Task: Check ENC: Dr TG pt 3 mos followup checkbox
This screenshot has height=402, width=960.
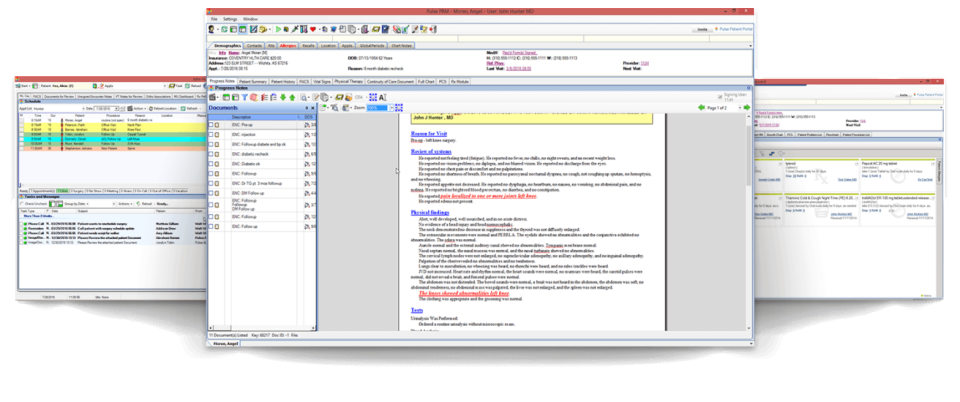Action: pyautogui.click(x=211, y=183)
